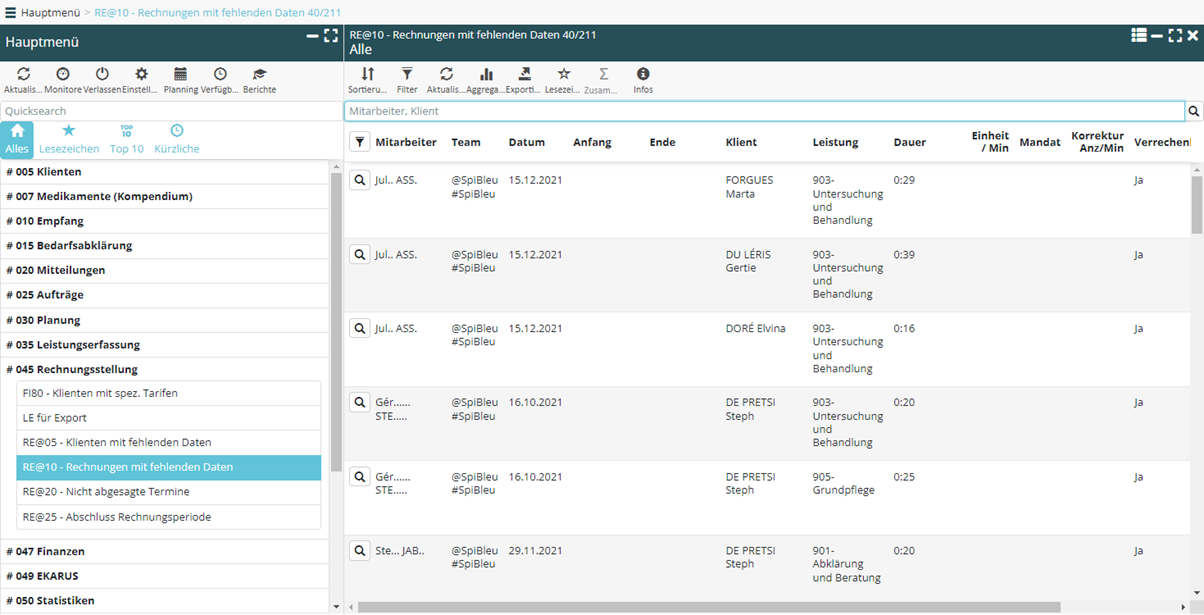Open Einstellungen gear icon
This screenshot has height=615, width=1204.
[141, 75]
